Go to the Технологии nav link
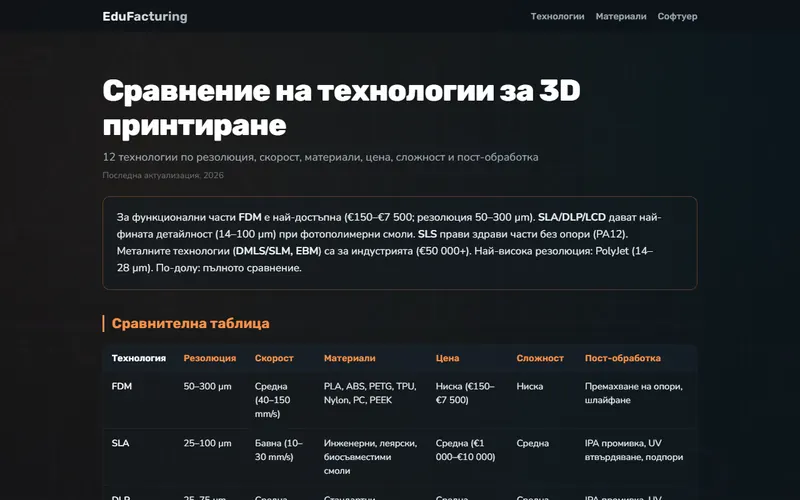Image resolution: width=800 pixels, height=500 pixels. (x=557, y=16)
